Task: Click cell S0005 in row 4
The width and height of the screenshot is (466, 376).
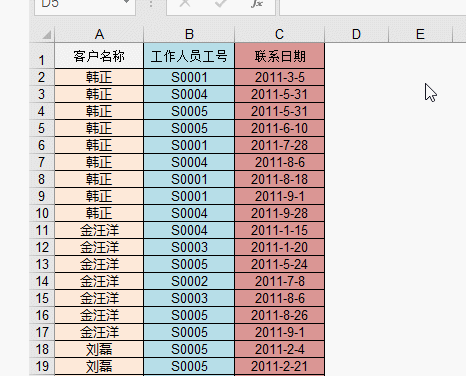Action: [x=189, y=111]
